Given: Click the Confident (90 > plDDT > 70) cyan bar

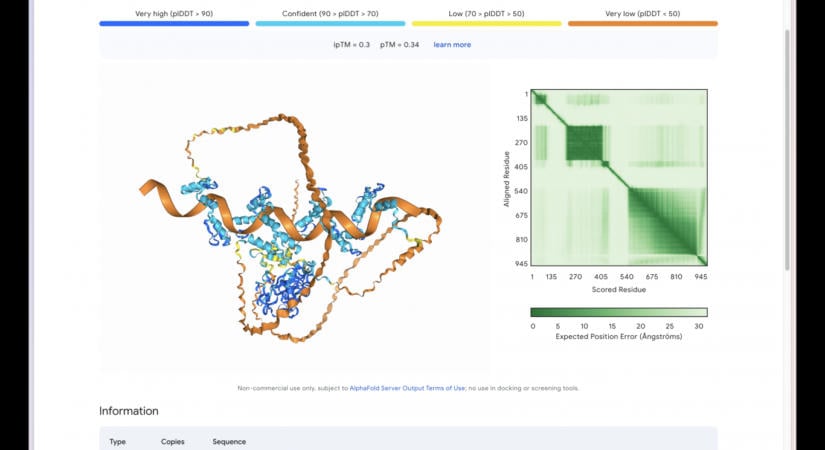Looking at the screenshot, I should point(330,24).
